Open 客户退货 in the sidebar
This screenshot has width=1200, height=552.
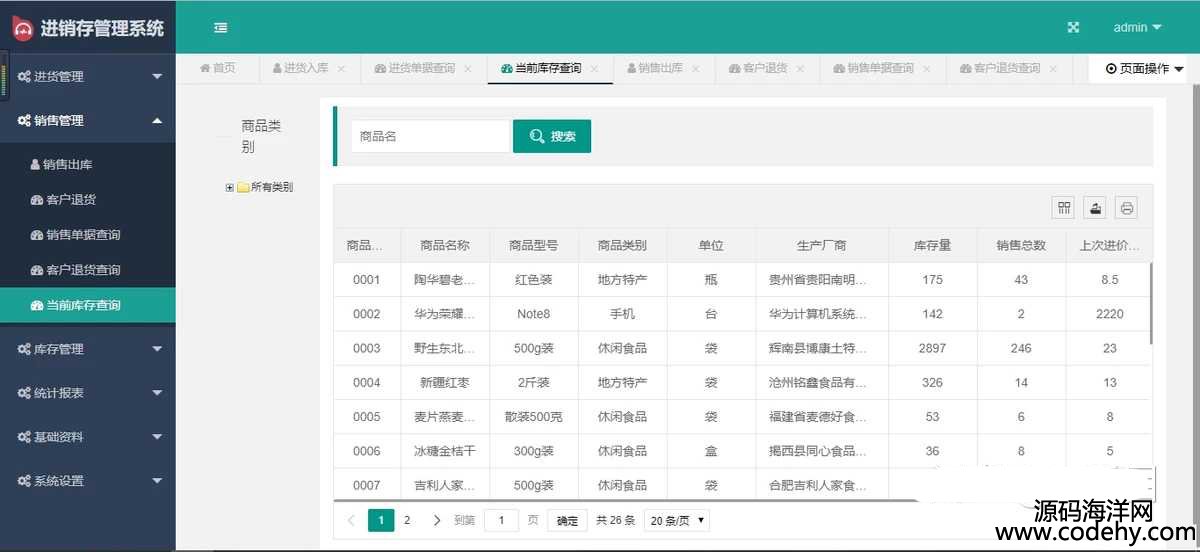point(88,200)
